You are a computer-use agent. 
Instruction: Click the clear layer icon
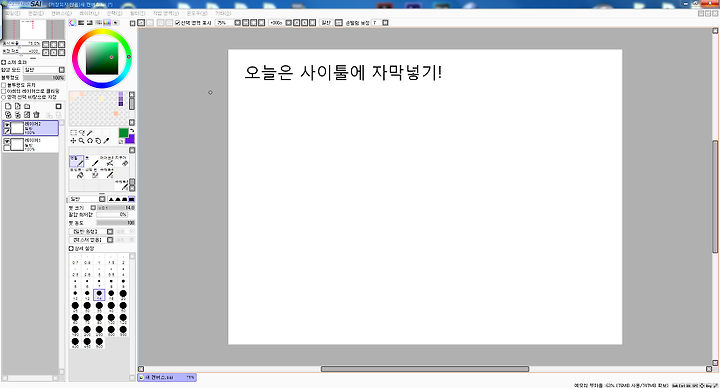coord(27,115)
